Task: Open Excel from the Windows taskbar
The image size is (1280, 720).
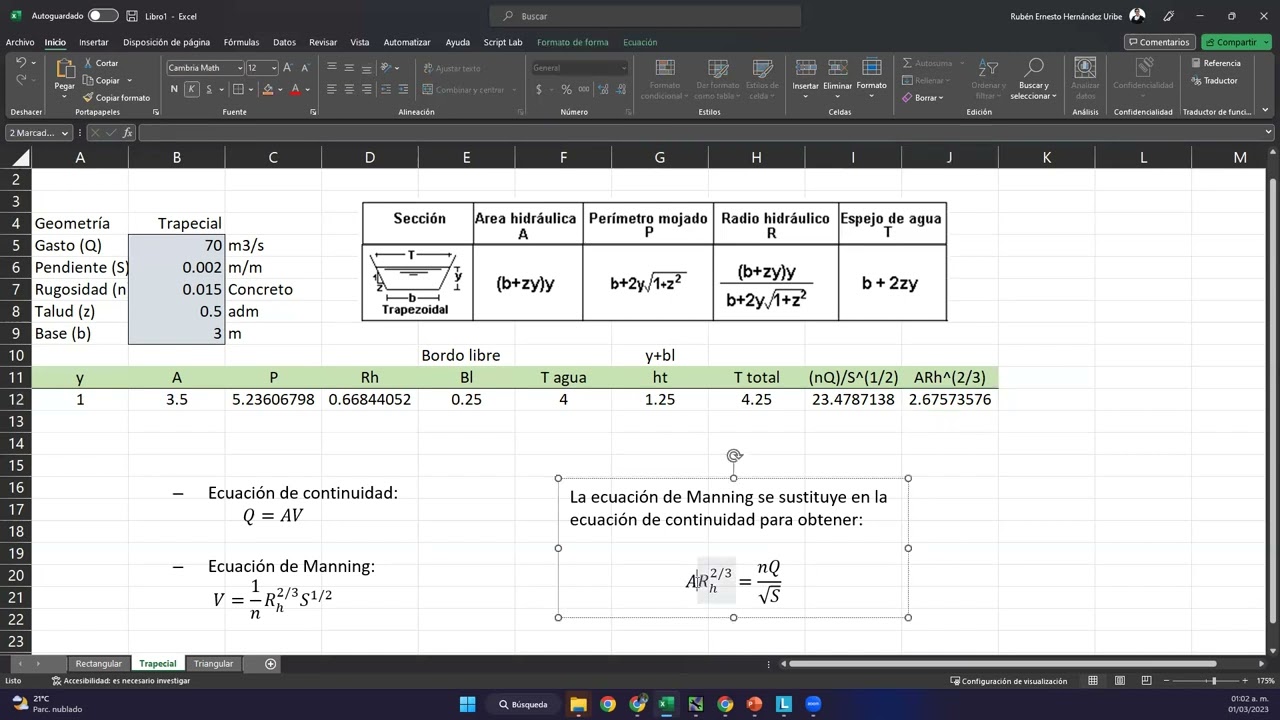Action: (x=666, y=704)
